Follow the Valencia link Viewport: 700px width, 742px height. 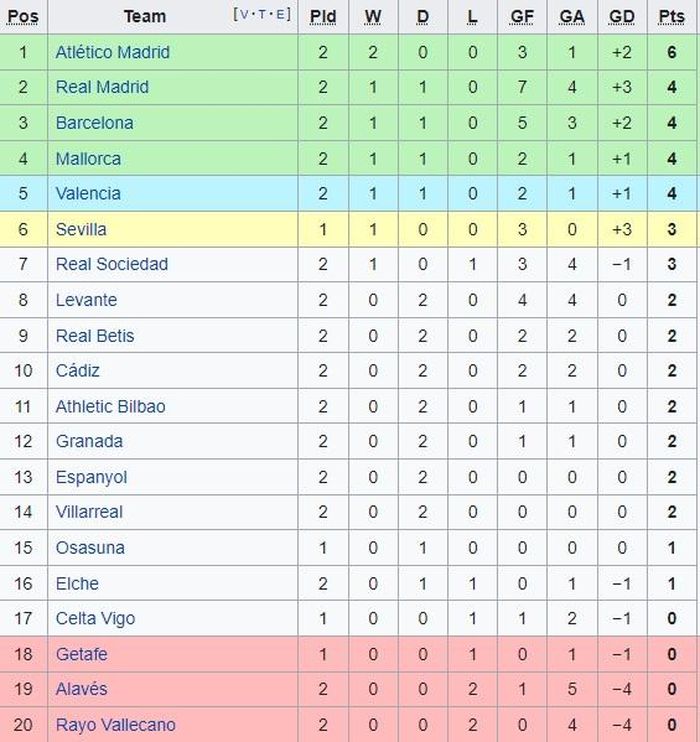[88, 194]
